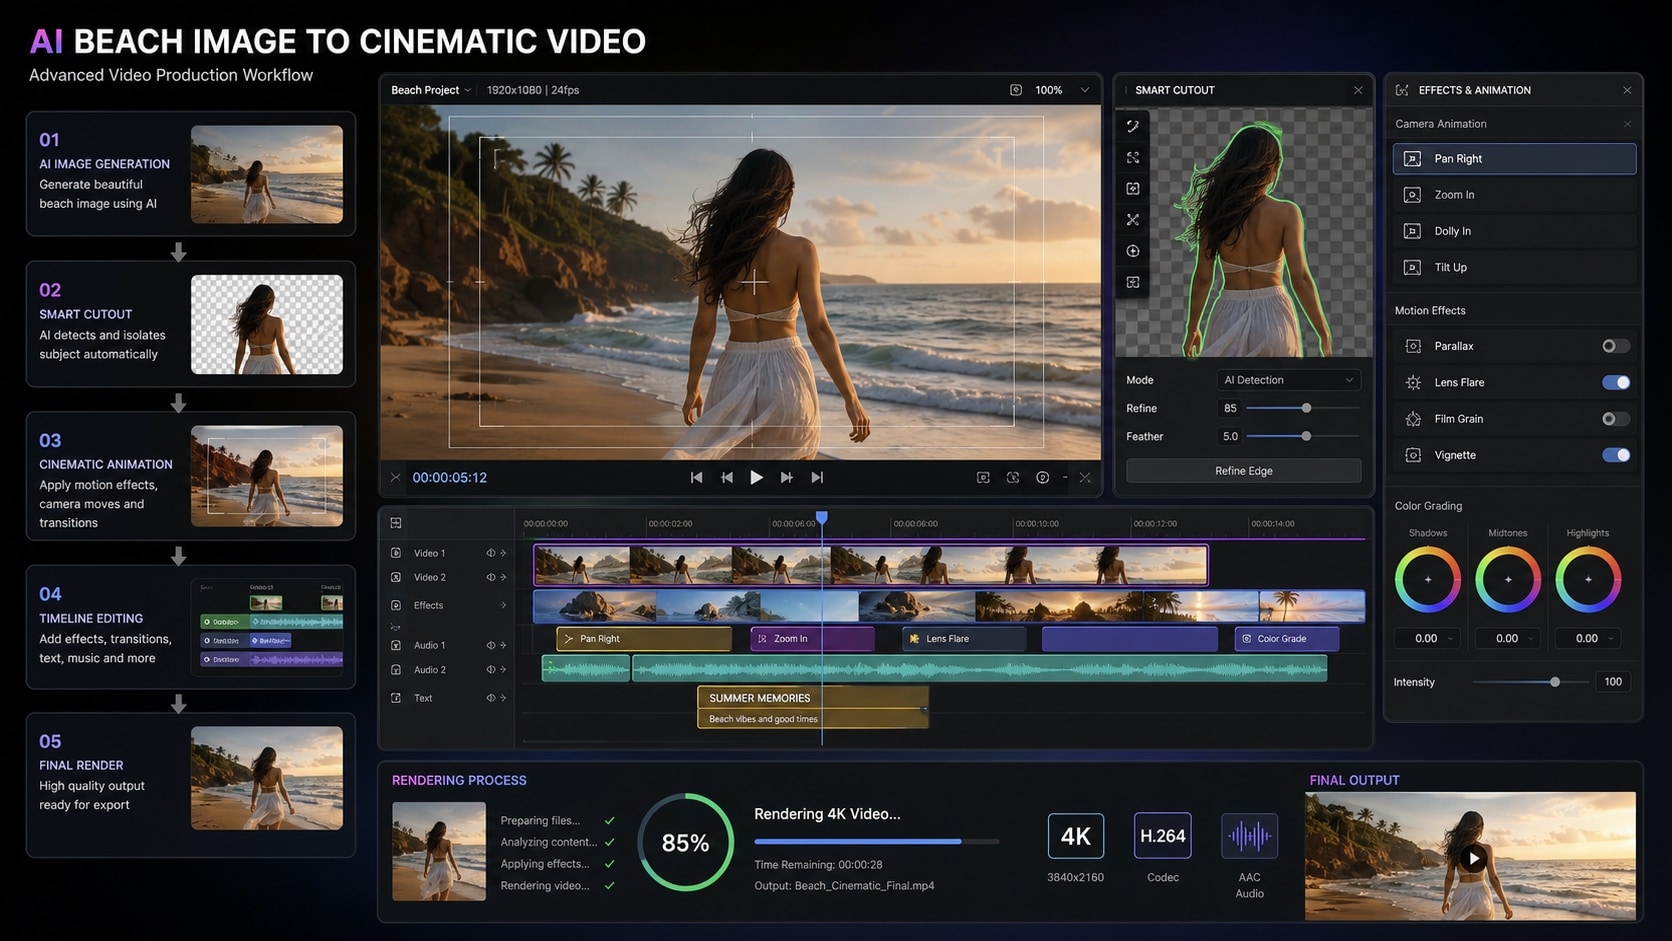Open the AI Detection mode dropdown
The width and height of the screenshot is (1672, 941).
pyautogui.click(x=1289, y=380)
